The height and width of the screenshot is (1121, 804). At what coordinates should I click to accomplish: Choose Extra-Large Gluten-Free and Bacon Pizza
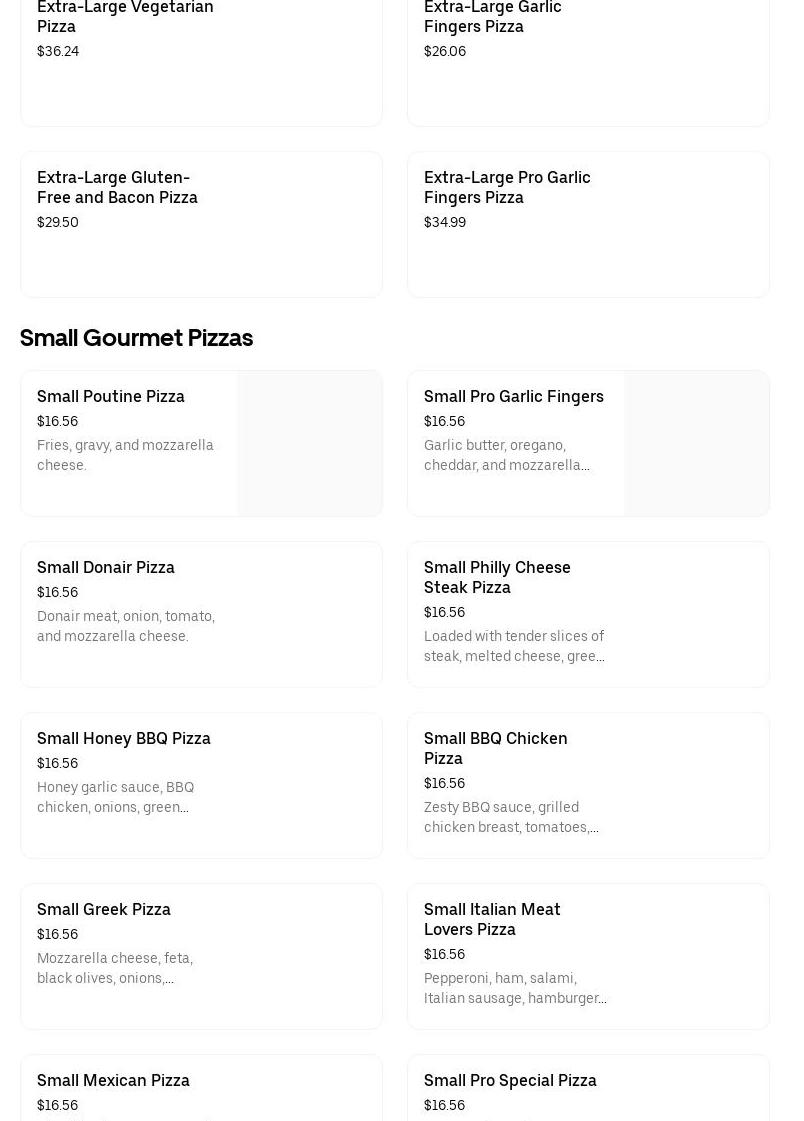click(x=117, y=187)
